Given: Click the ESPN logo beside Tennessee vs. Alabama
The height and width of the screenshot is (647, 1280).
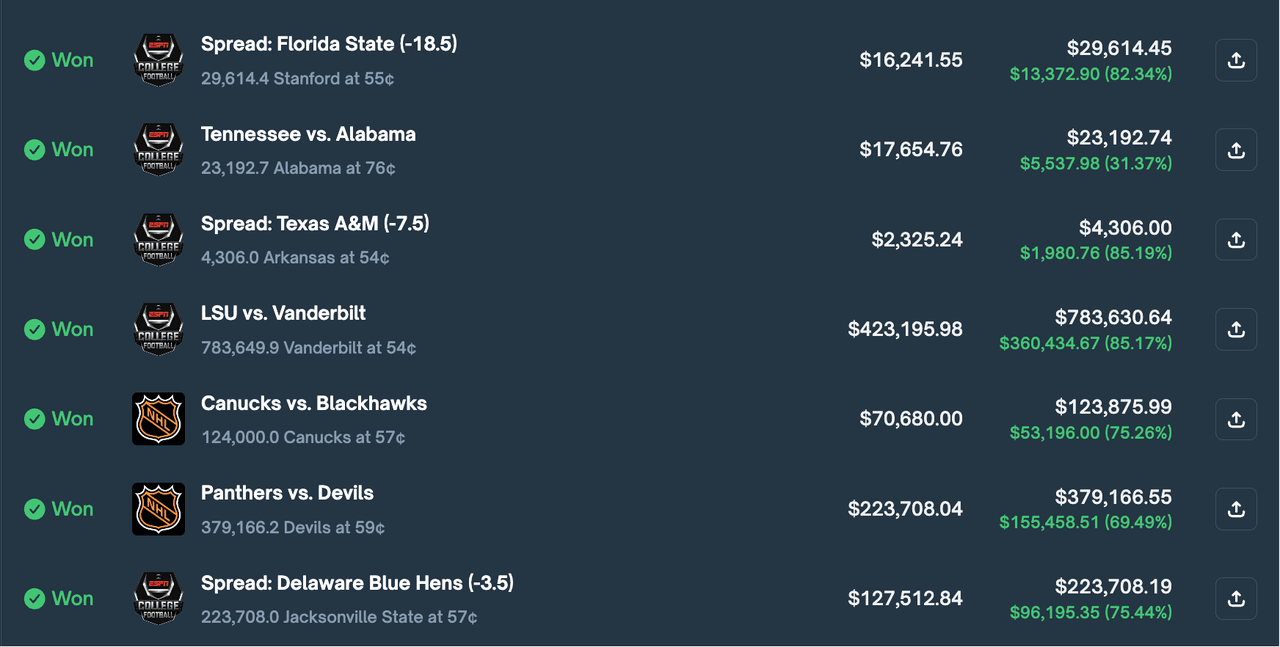Looking at the screenshot, I should click(158, 150).
